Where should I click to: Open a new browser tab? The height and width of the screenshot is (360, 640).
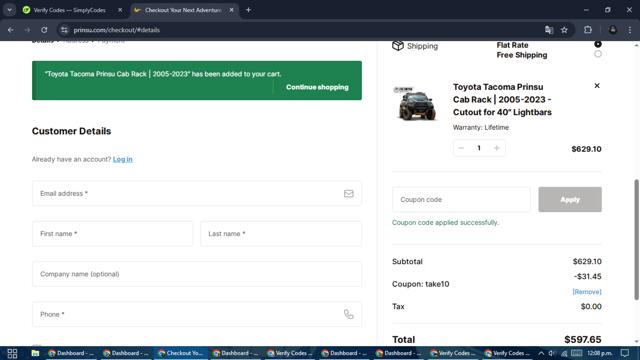pyautogui.click(x=248, y=10)
